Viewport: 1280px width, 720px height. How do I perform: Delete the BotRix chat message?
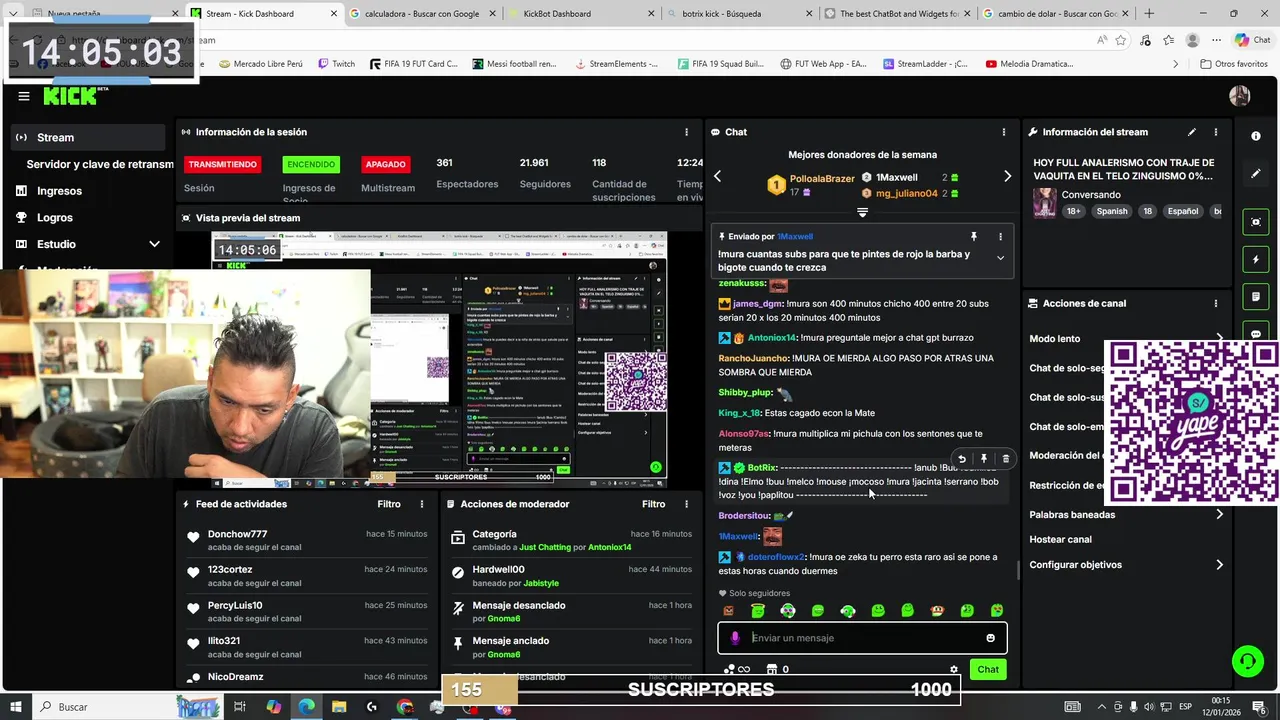[x=1006, y=459]
